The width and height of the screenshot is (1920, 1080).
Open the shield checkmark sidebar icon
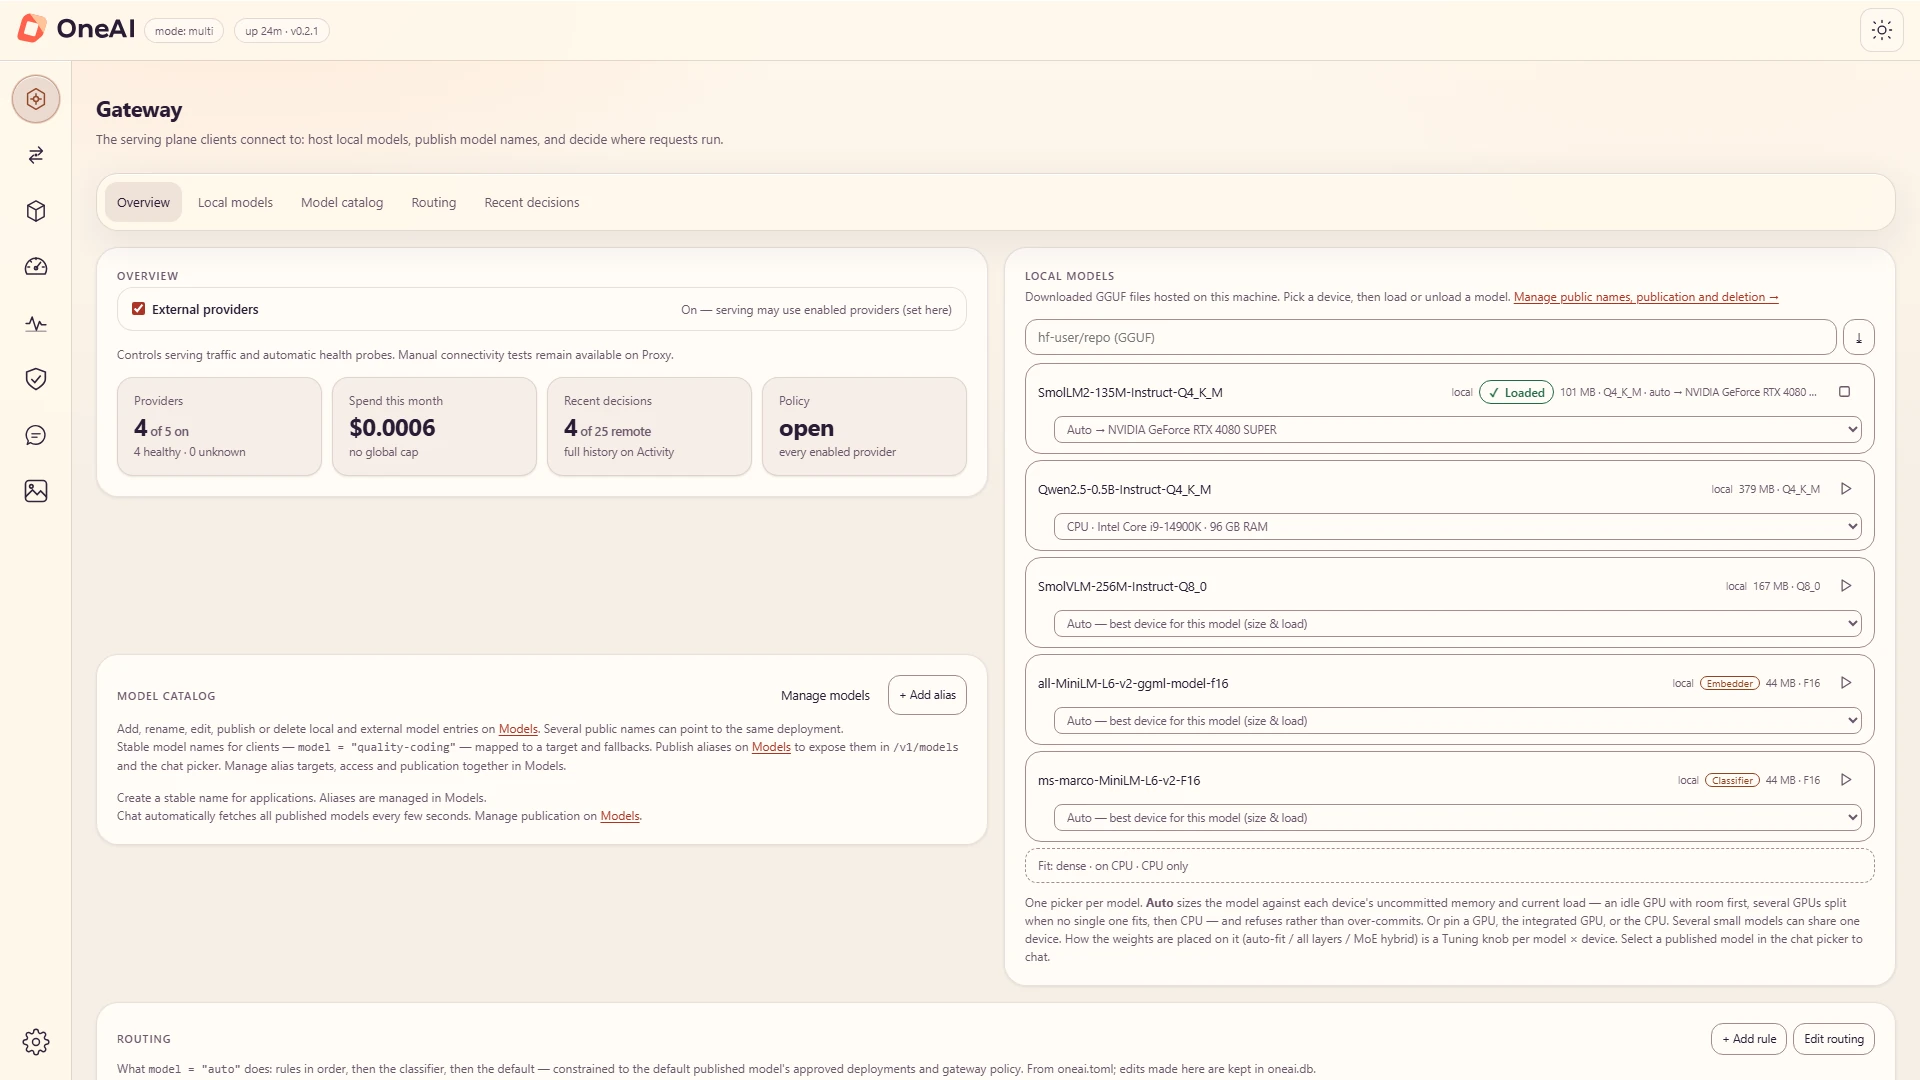[x=36, y=379]
